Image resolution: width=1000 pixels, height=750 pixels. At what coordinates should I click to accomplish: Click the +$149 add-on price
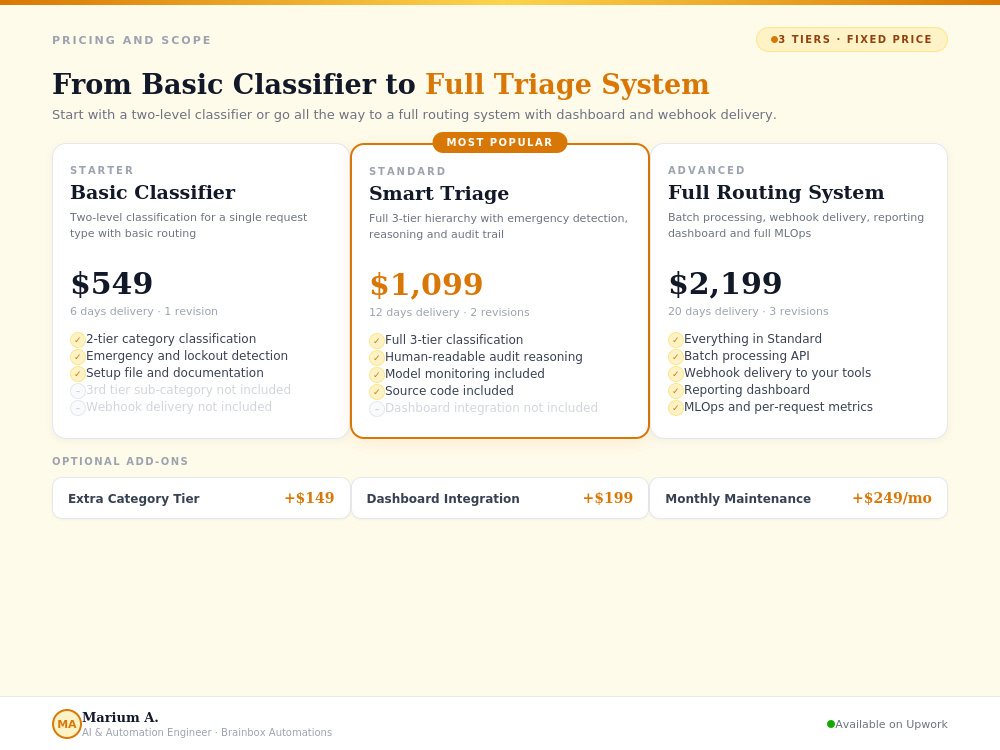click(x=309, y=498)
